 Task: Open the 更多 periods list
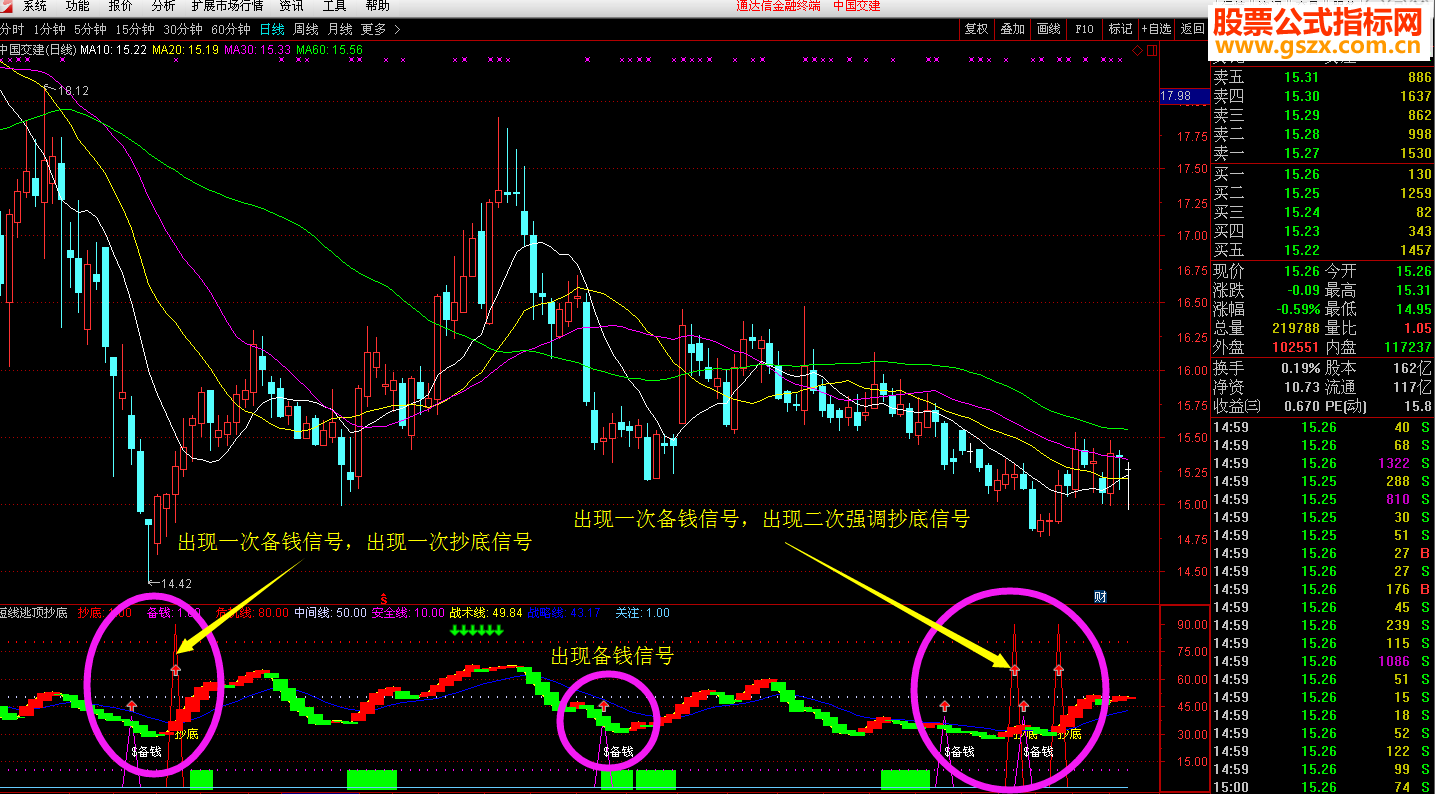373,30
